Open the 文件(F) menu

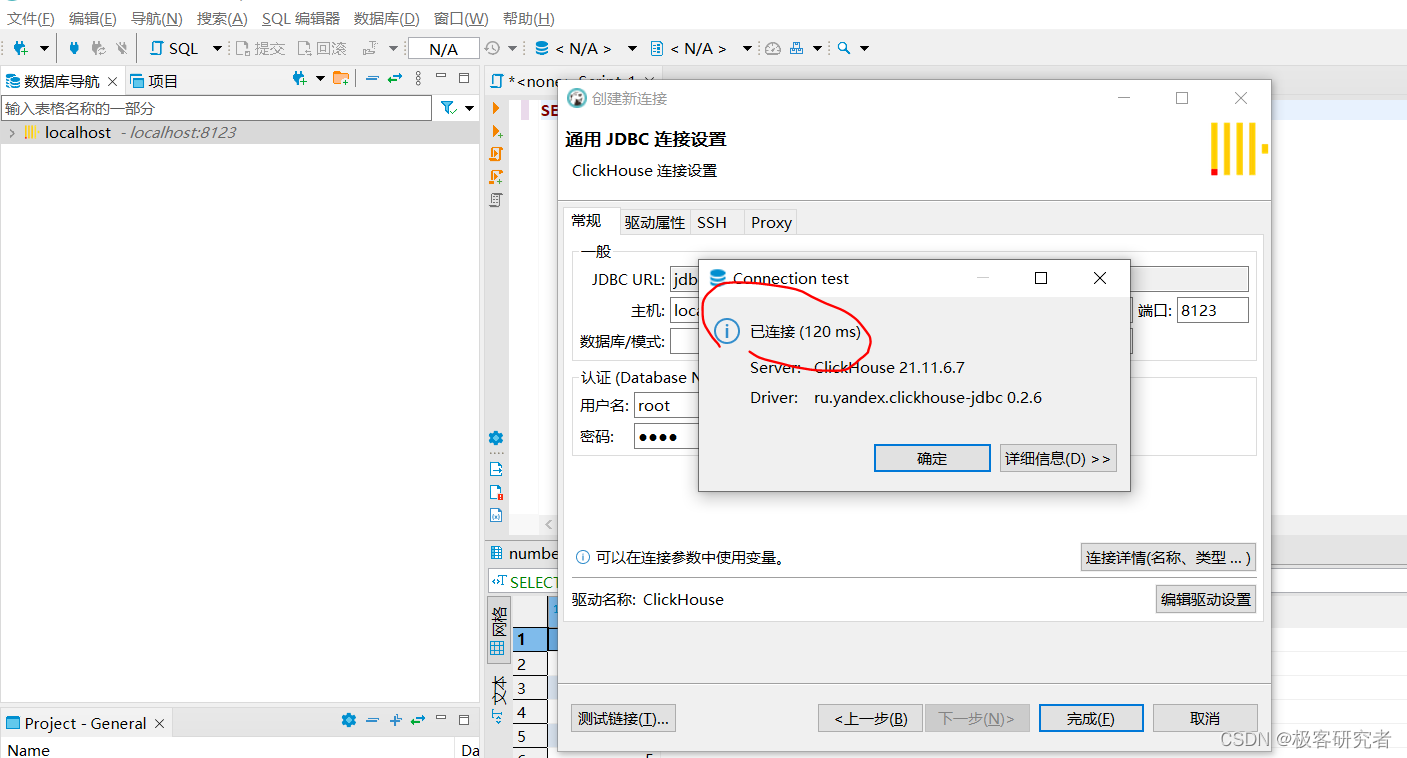(x=31, y=18)
